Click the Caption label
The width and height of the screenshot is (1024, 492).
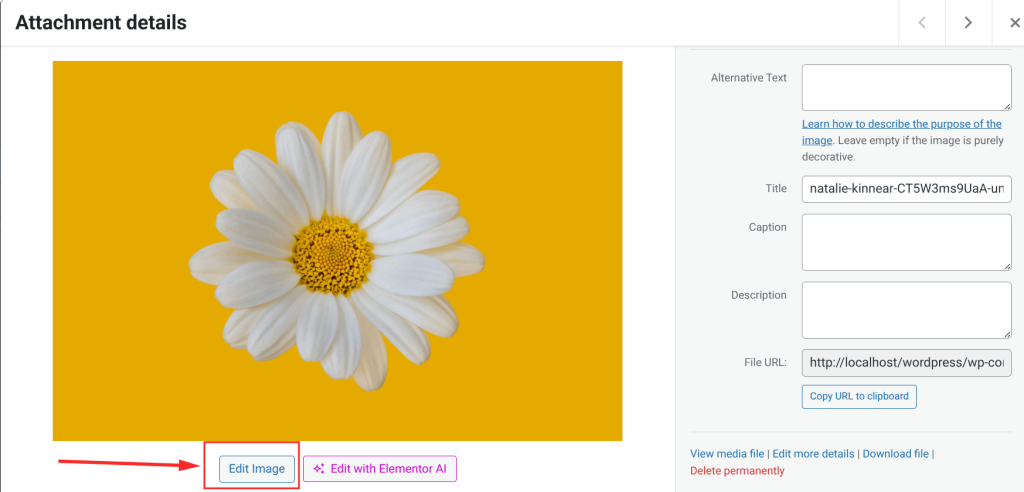pyautogui.click(x=768, y=227)
